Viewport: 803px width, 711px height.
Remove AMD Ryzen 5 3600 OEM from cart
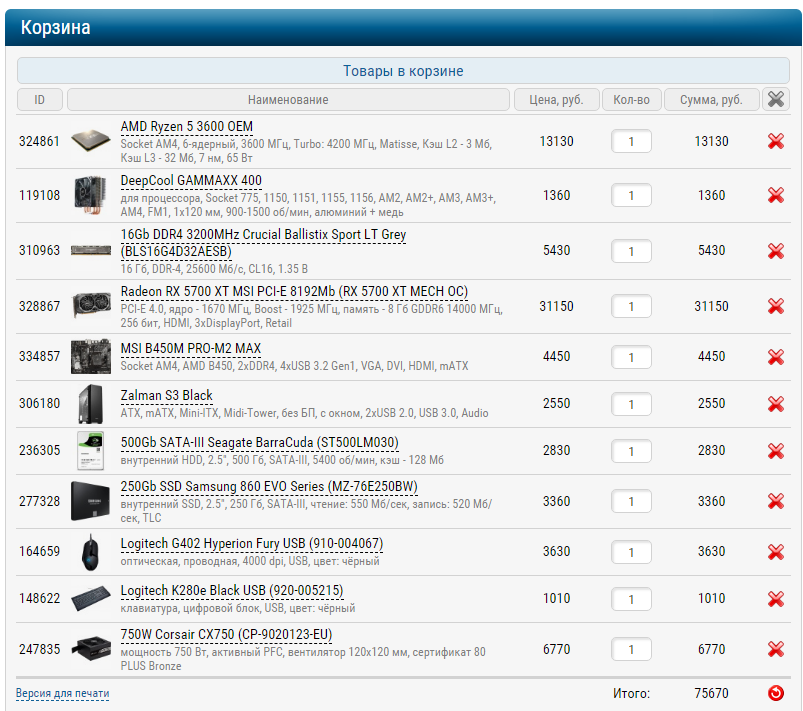776,141
